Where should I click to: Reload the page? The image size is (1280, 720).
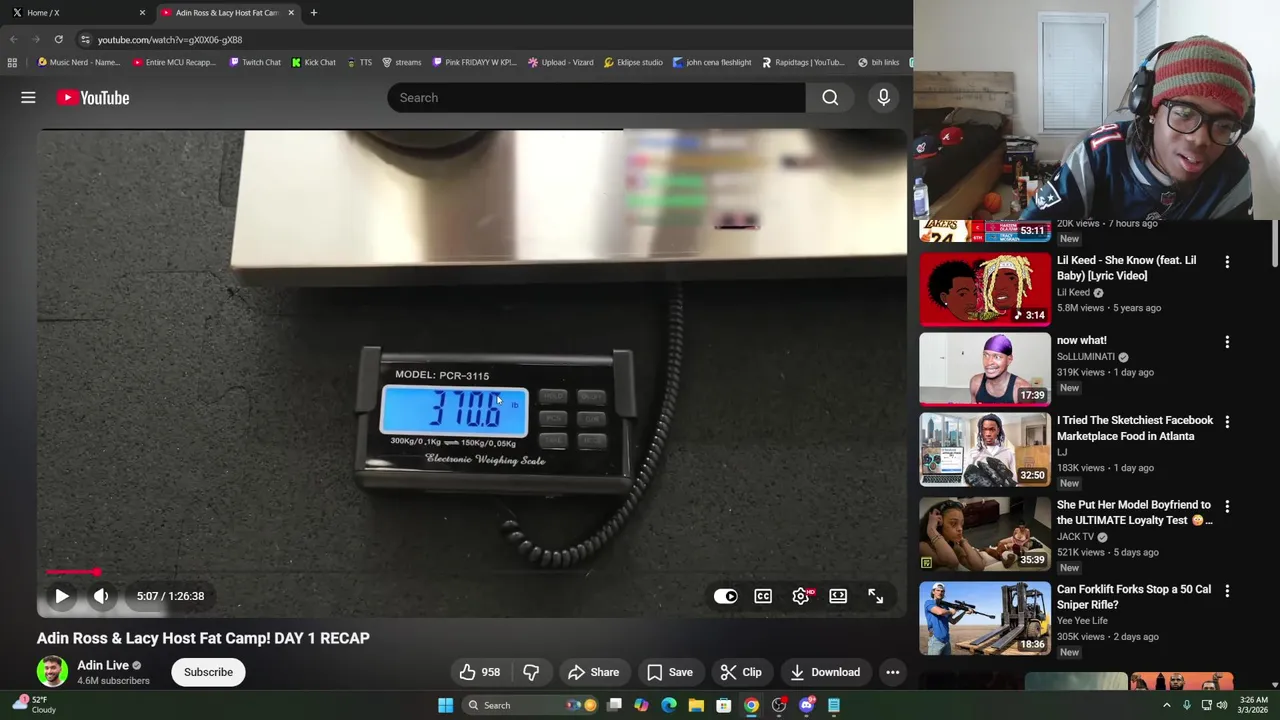(x=58, y=39)
